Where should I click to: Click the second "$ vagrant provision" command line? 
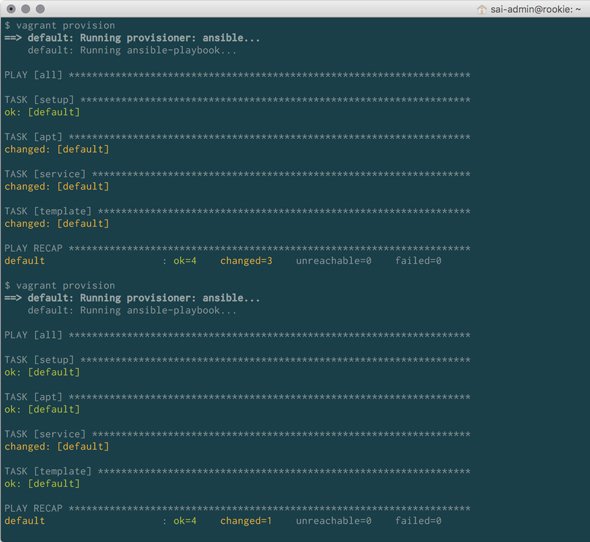60,285
